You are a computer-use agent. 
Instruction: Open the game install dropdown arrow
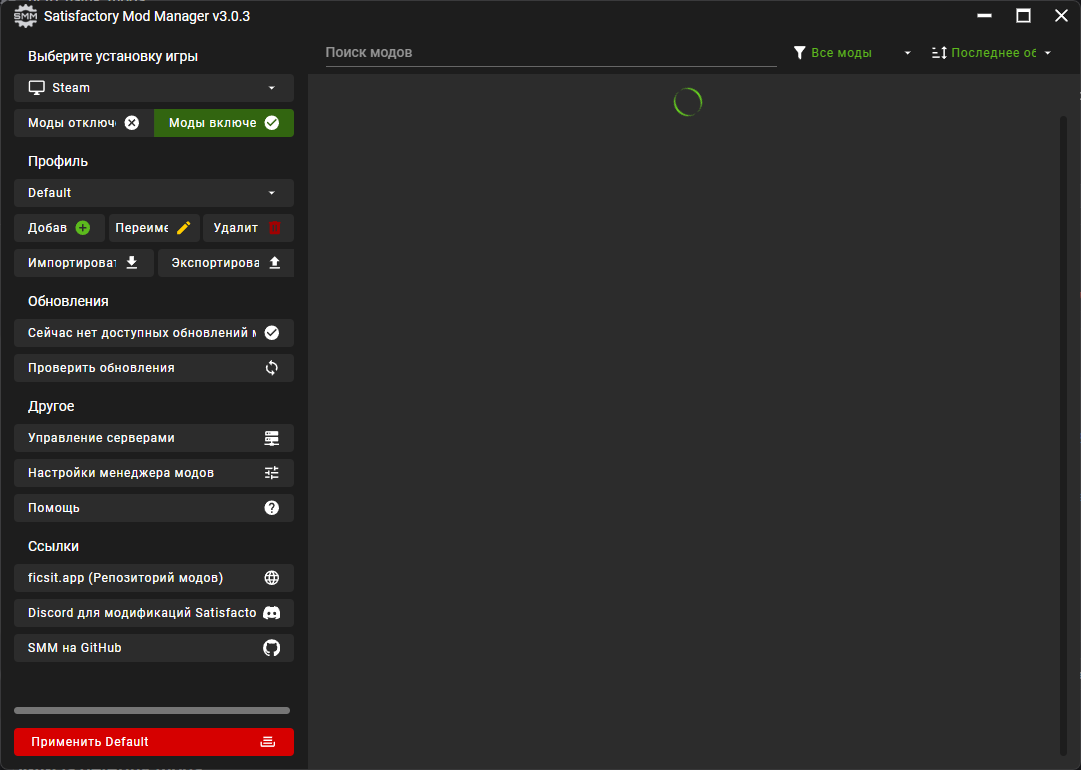272,88
